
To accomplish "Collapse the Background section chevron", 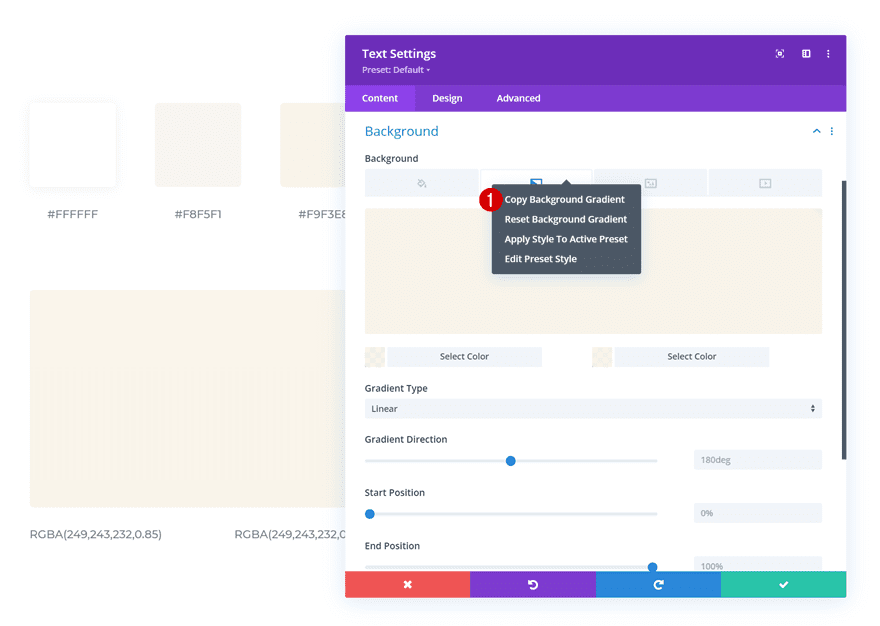I will coord(816,131).
